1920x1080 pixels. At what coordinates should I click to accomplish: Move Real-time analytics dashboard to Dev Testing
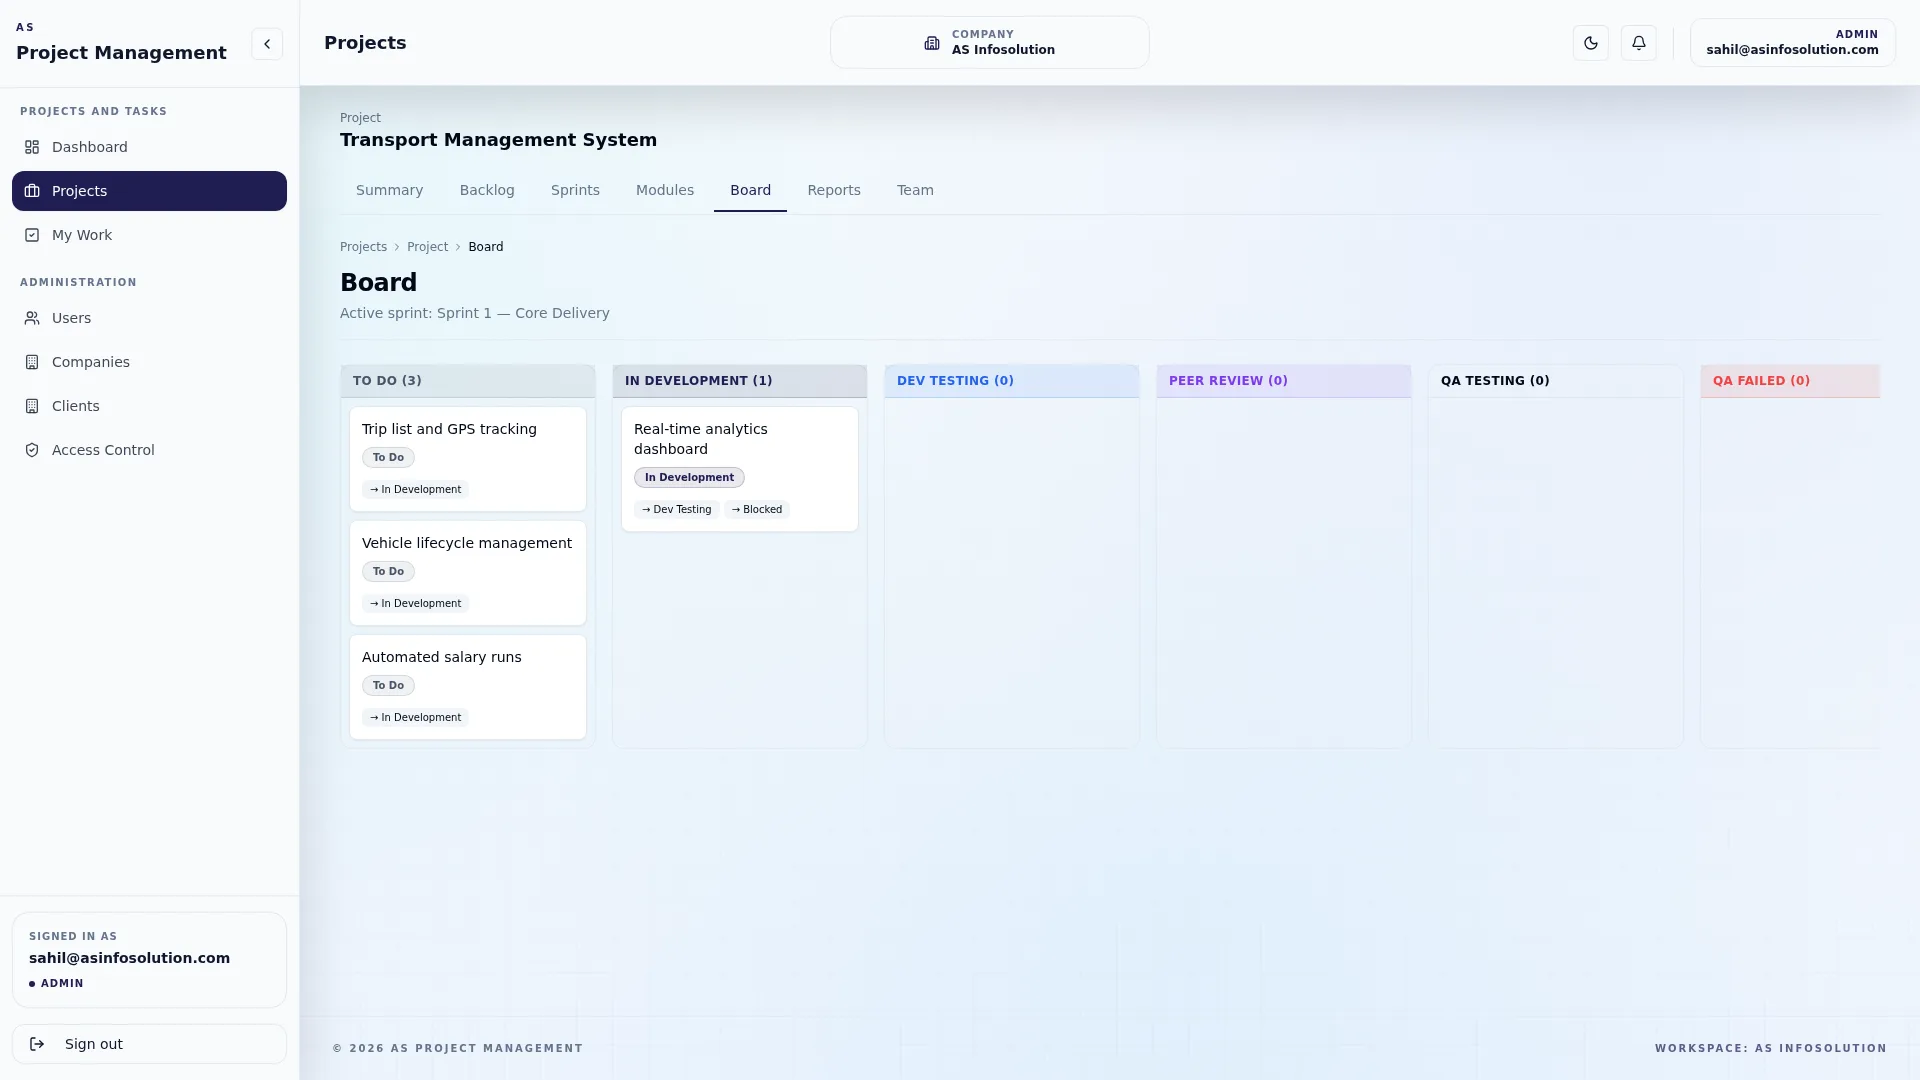[676, 510]
